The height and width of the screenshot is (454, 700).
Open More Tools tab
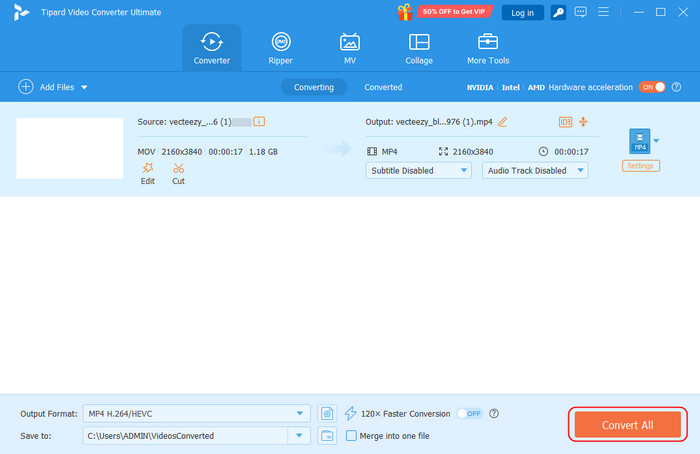(x=488, y=48)
